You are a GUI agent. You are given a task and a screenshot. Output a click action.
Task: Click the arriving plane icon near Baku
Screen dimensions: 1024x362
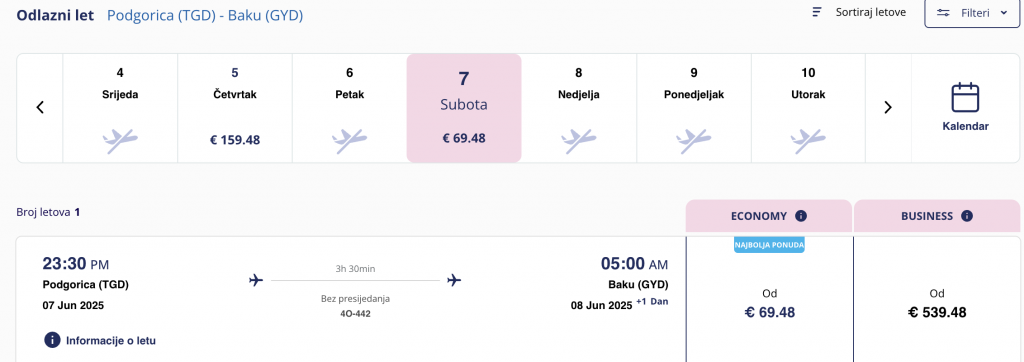click(x=454, y=280)
